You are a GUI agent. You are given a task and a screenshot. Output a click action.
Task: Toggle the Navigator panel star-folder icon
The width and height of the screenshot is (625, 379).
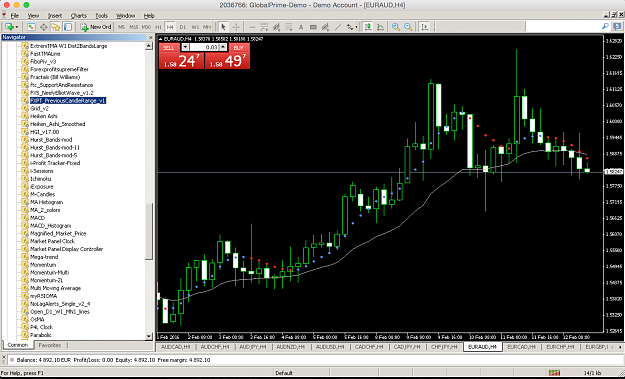55,27
